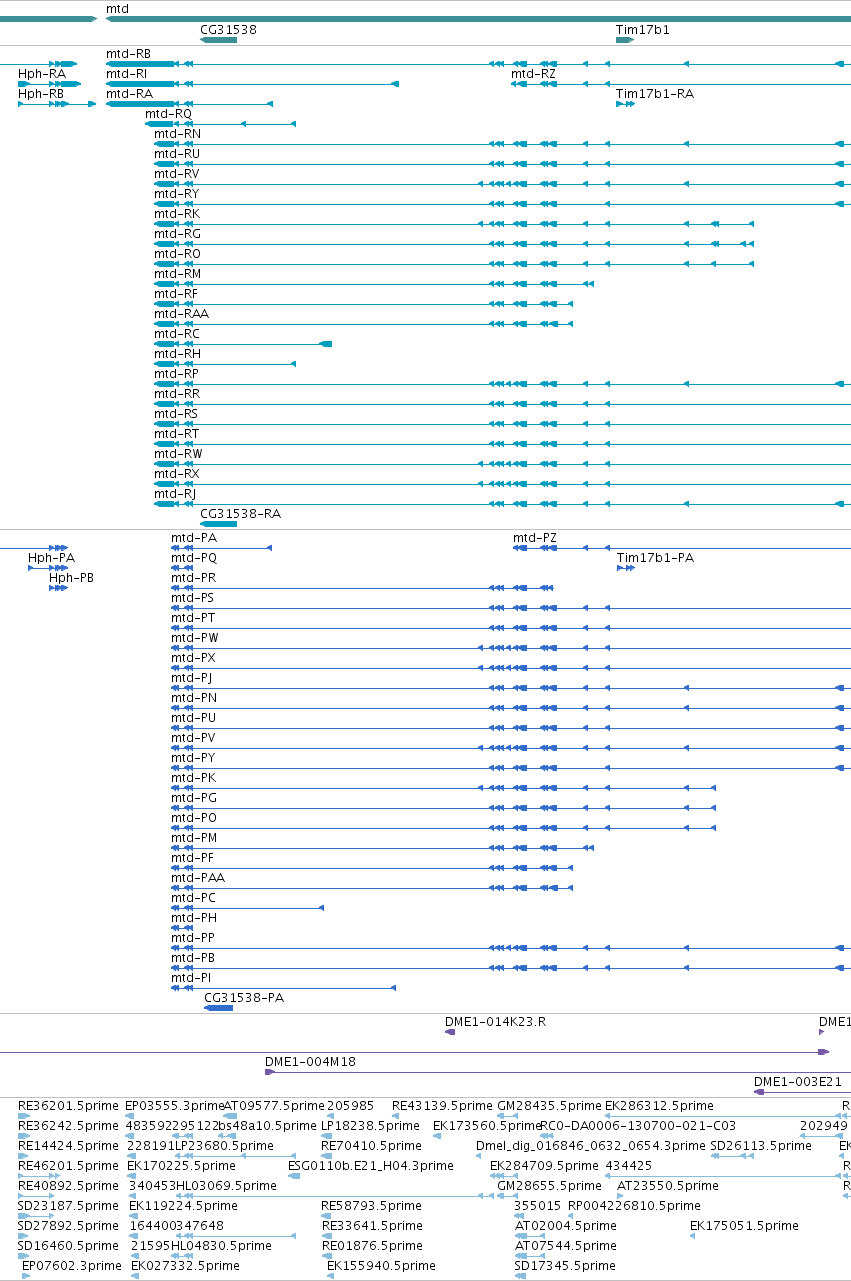Viewport: 851px width, 1281px height.
Task: Click the mtd-RM transcript label
Action: point(178,274)
